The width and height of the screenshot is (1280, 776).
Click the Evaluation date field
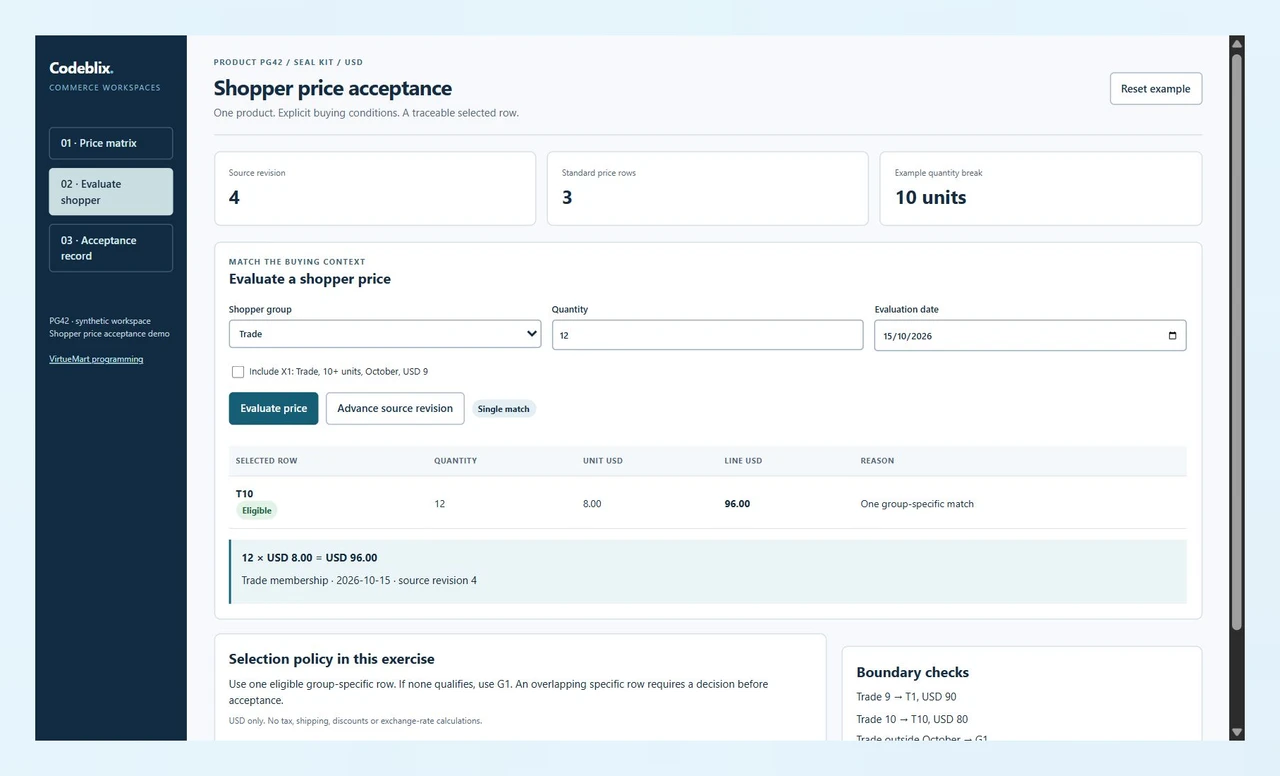click(1030, 335)
